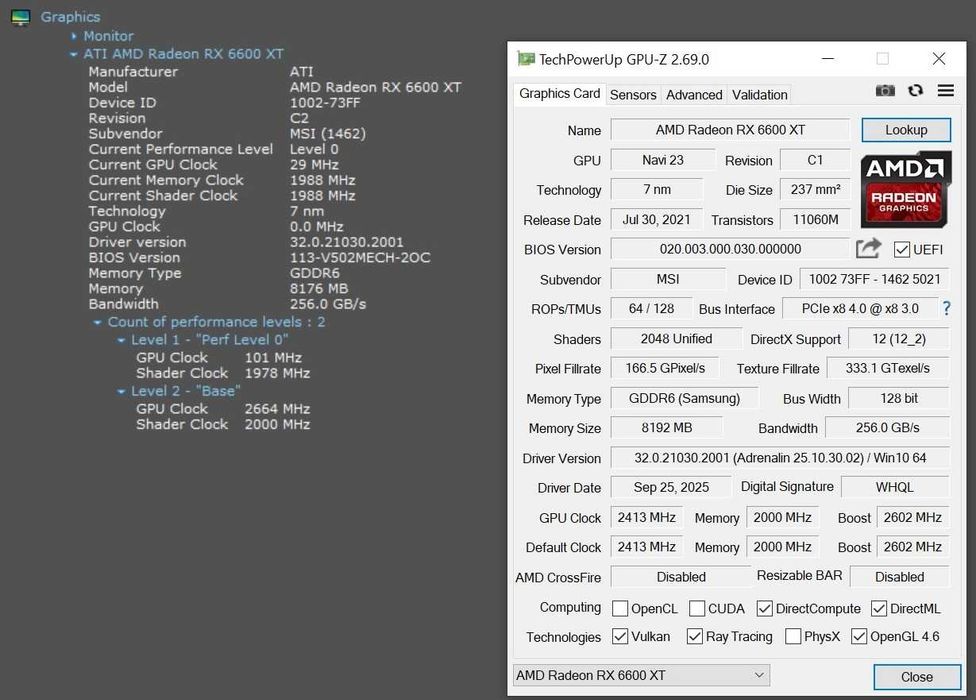Take a screenshot with GPU-Z camera icon
Image resolution: width=976 pixels, height=700 pixels.
point(884,91)
